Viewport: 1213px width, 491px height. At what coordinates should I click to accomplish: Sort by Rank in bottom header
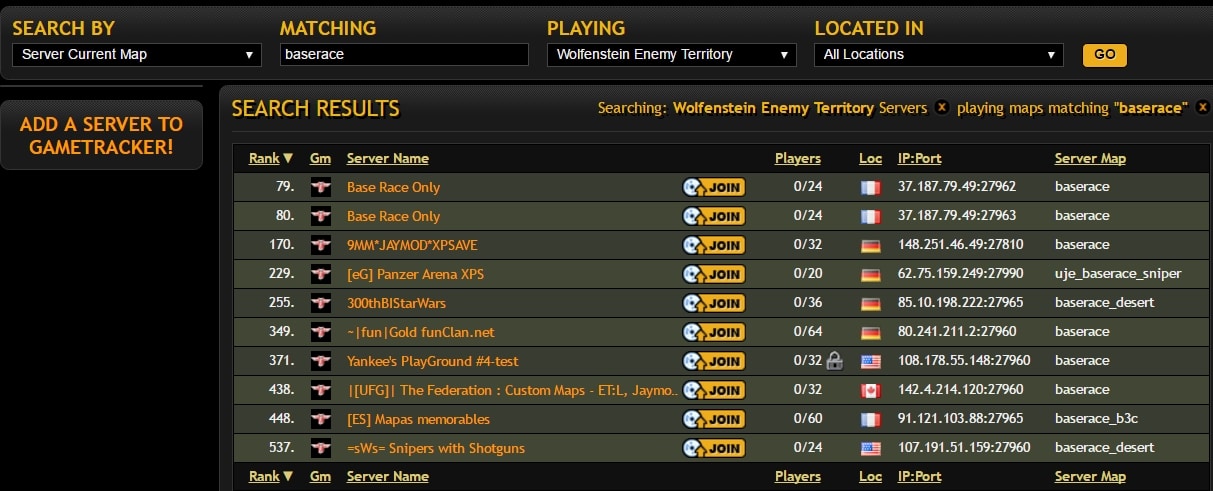pos(271,476)
